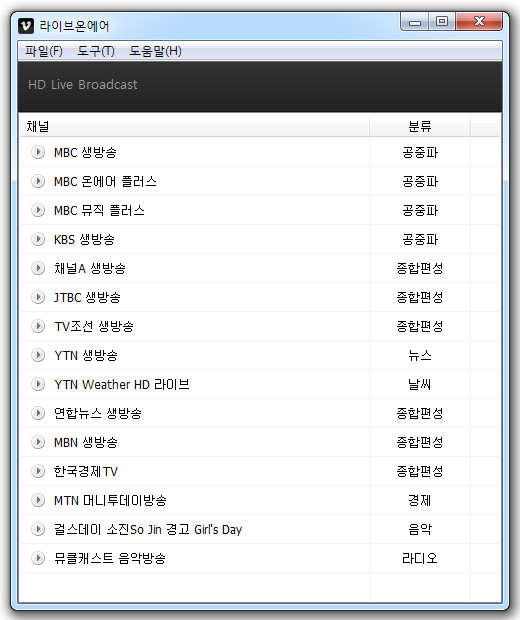This screenshot has height=620, width=520.
Task: Click the app logo icon in the title bar
Action: (x=26, y=26)
